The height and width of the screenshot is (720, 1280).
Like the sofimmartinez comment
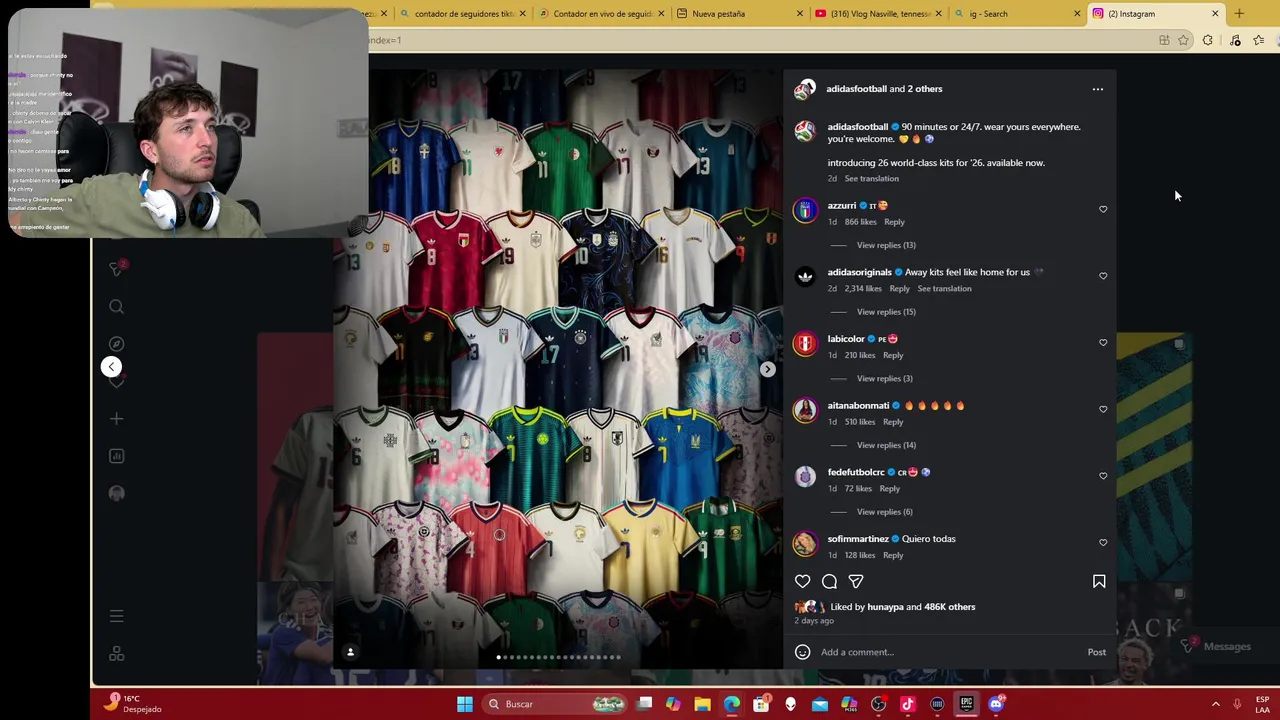click(1103, 542)
